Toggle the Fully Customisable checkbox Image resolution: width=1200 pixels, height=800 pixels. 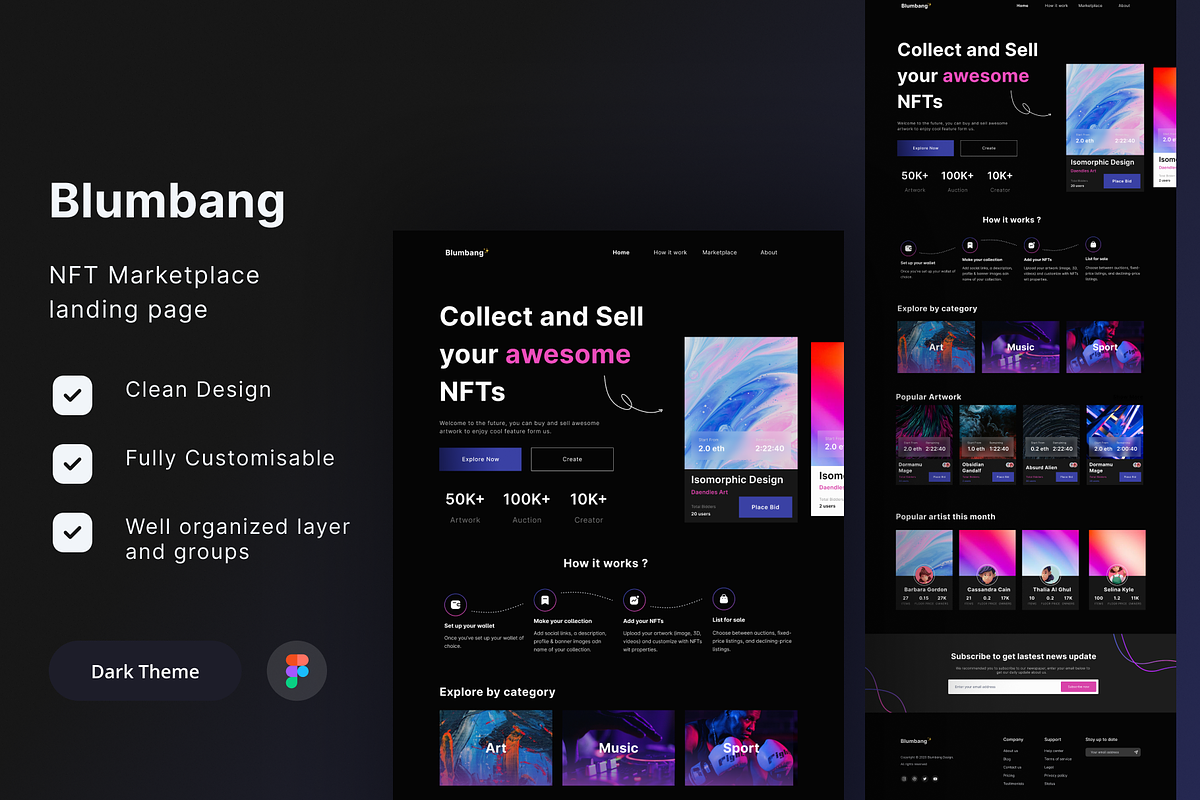tap(72, 464)
